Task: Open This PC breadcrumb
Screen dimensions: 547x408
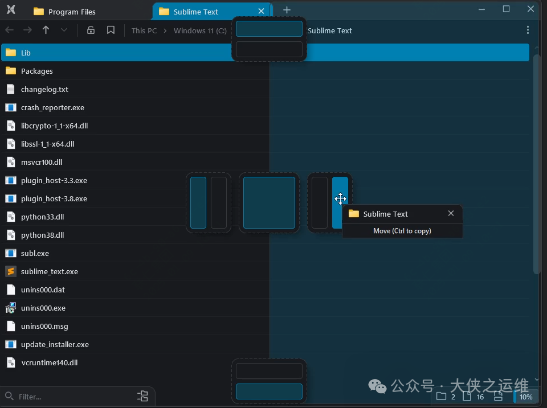Action: coord(144,31)
